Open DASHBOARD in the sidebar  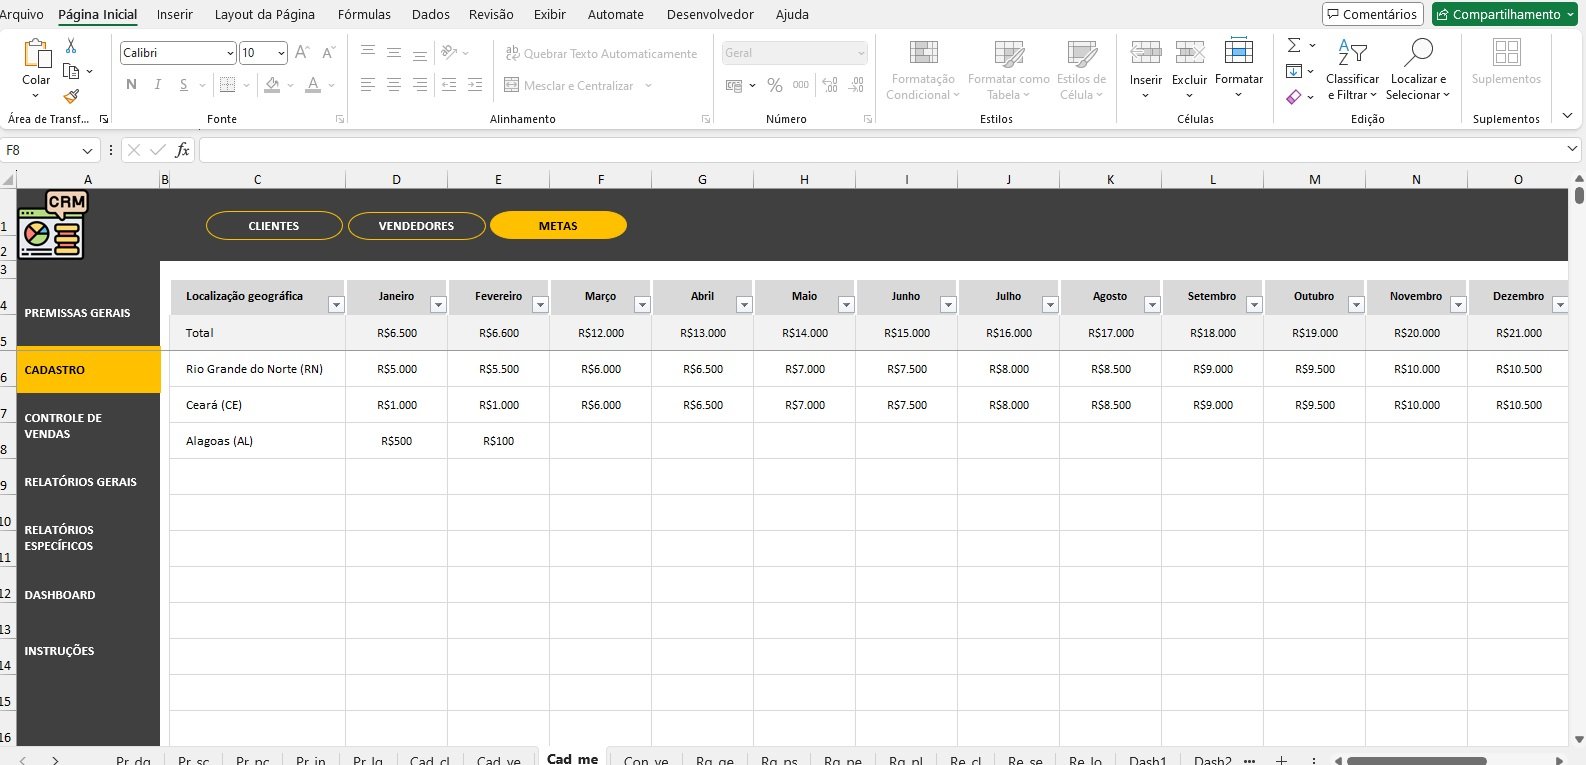coord(60,595)
